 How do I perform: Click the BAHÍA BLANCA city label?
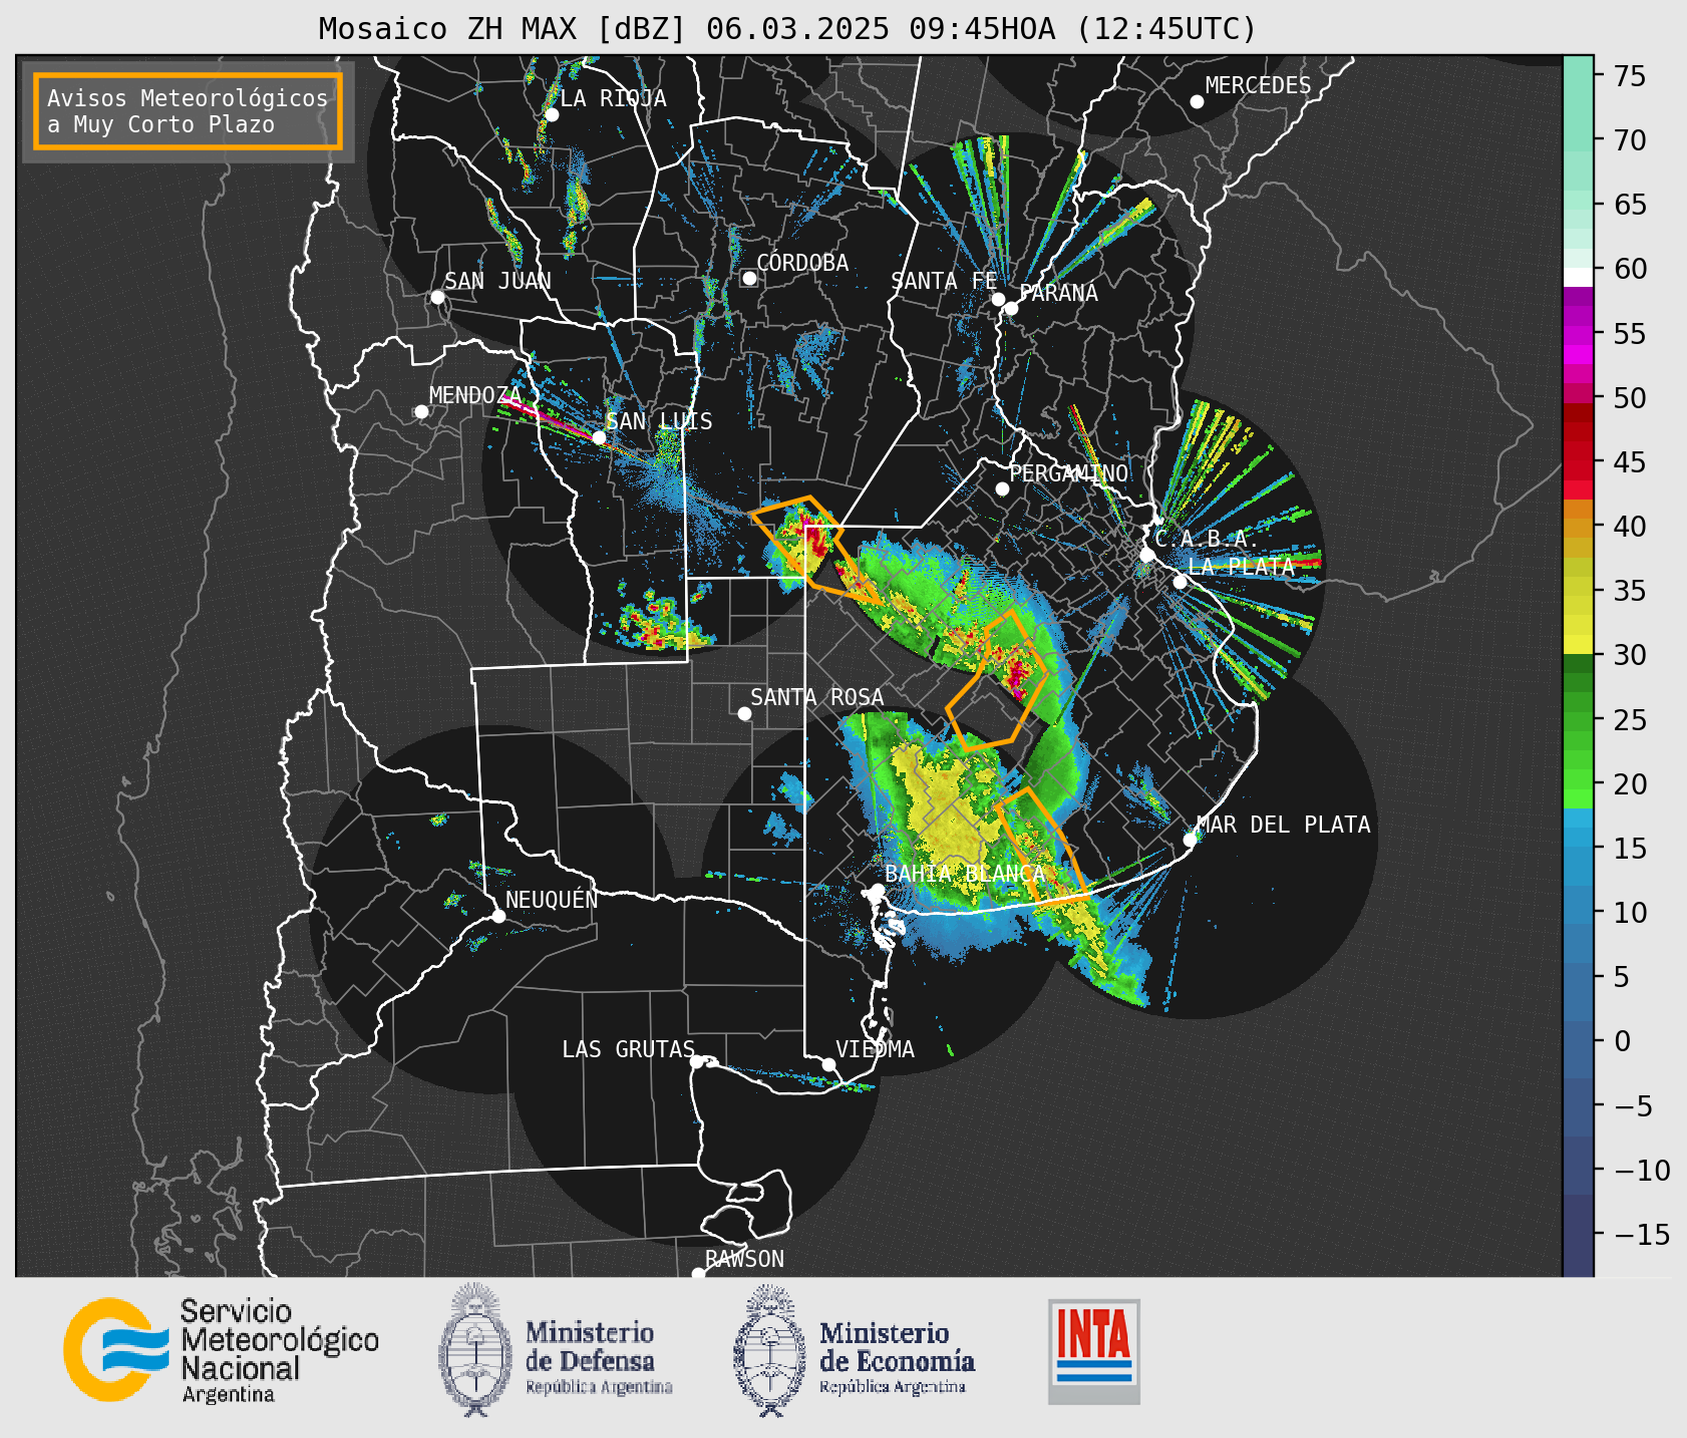[x=965, y=874]
